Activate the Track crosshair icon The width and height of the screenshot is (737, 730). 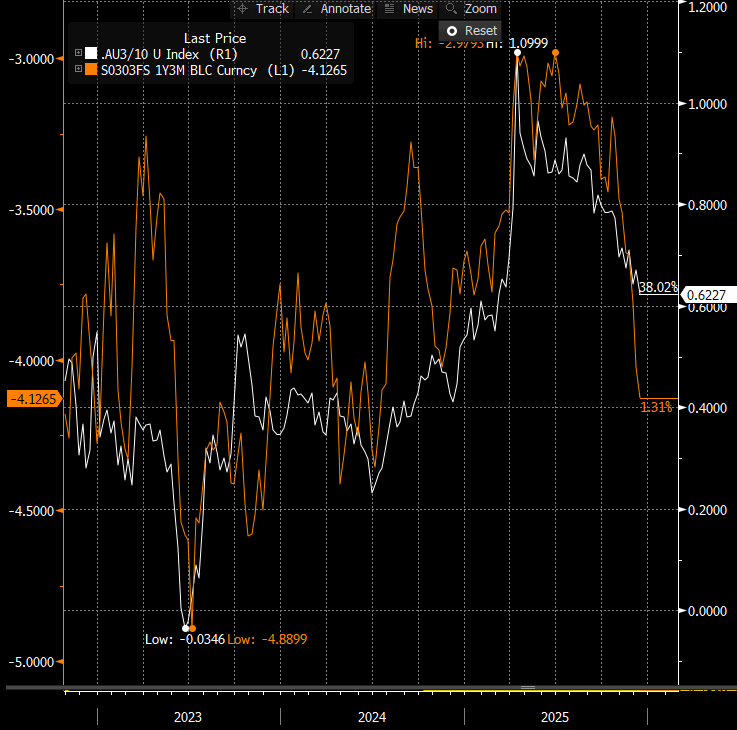pos(241,8)
